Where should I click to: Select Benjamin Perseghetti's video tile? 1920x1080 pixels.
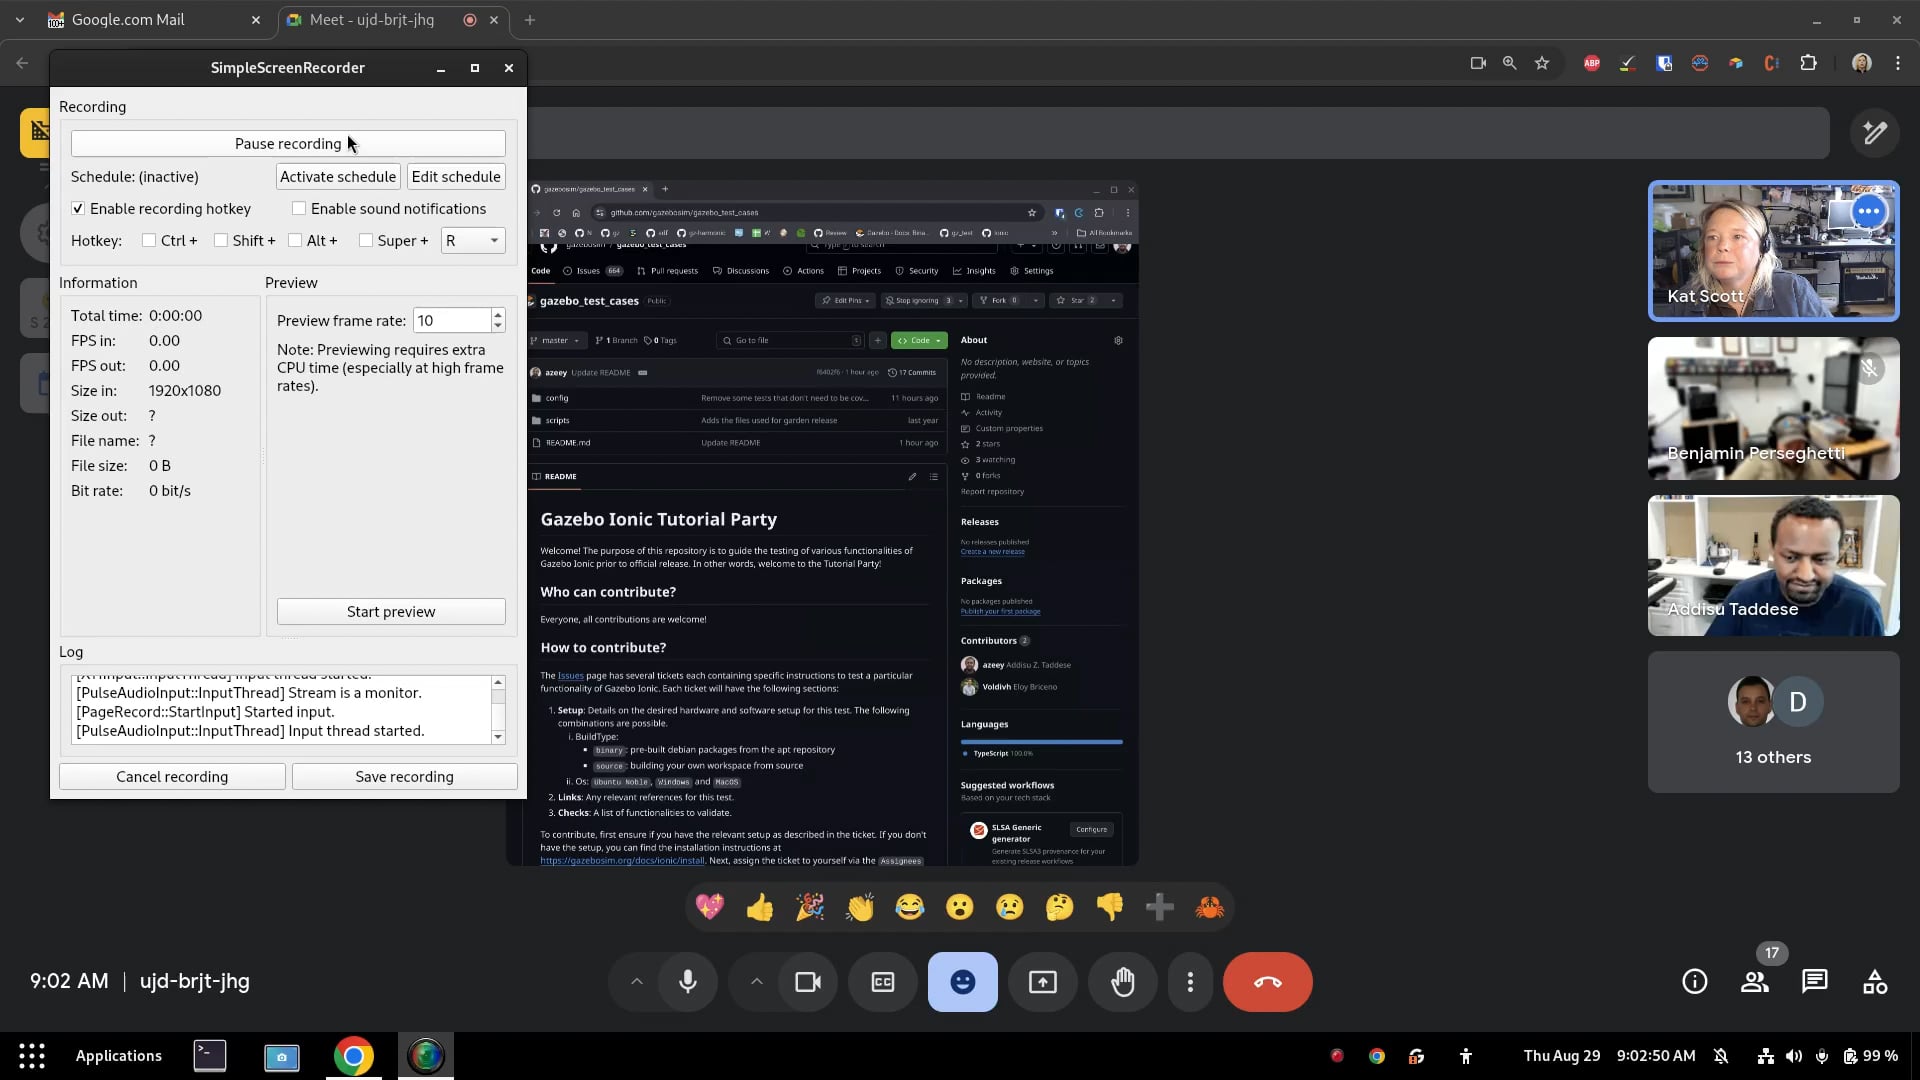pyautogui.click(x=1774, y=409)
